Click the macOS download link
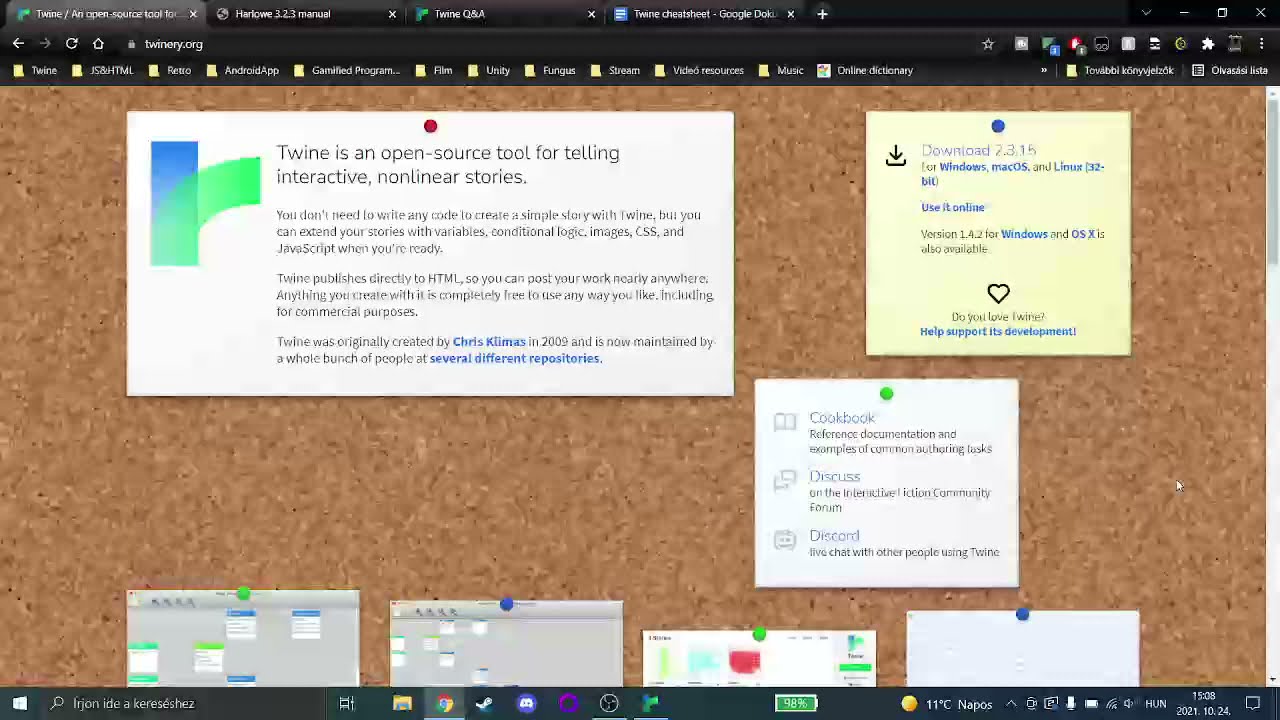Viewport: 1280px width, 720px height. pyautogui.click(x=1009, y=167)
